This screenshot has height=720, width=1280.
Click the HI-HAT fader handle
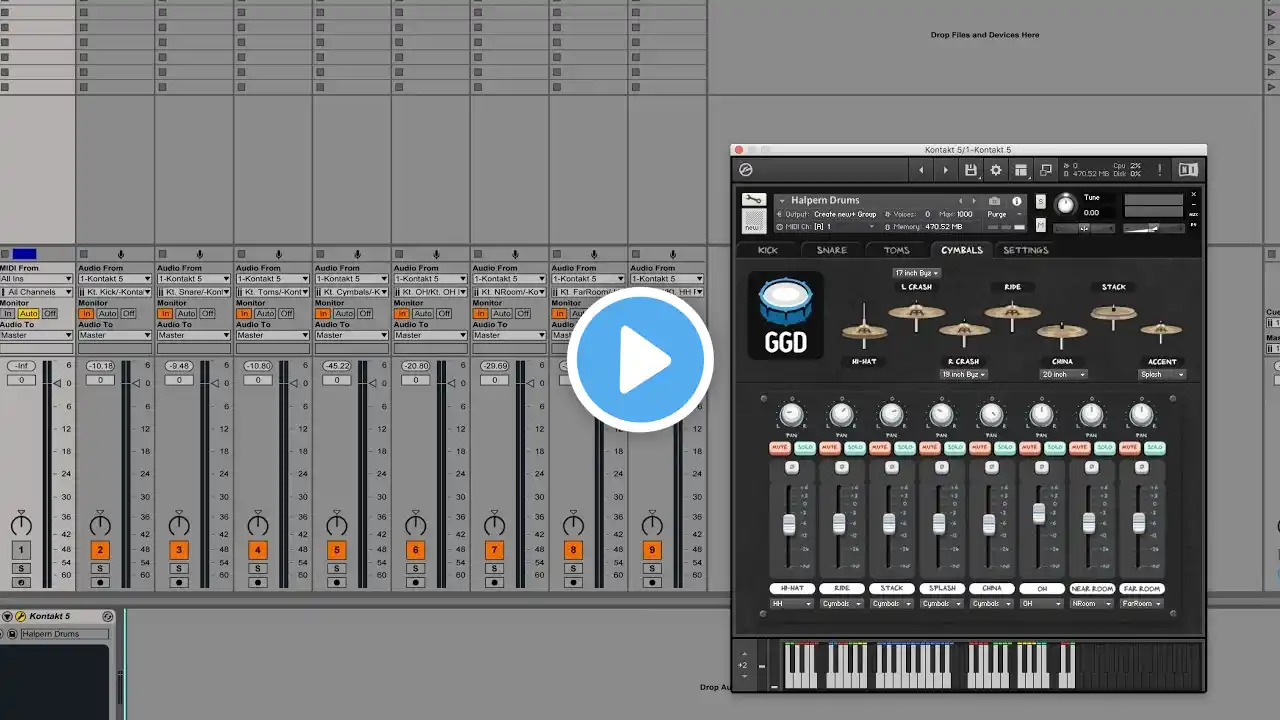coord(789,524)
